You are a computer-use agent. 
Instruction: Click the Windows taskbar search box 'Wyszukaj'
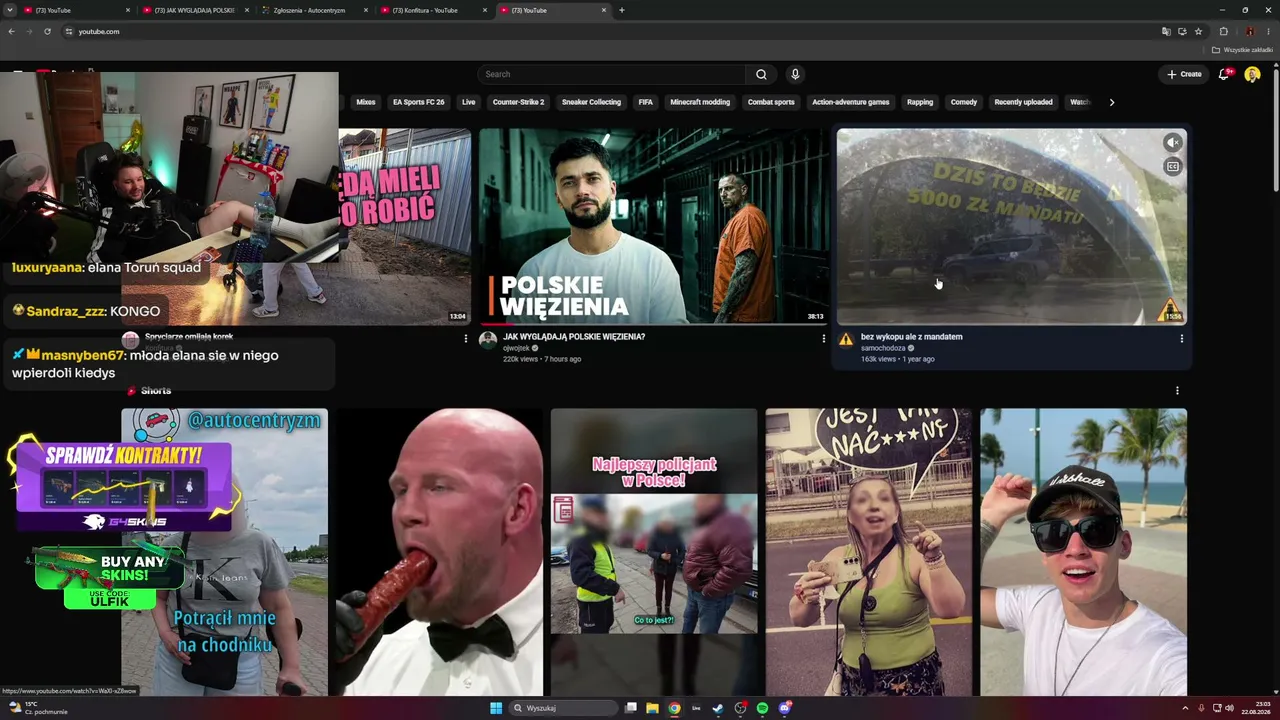[563, 708]
